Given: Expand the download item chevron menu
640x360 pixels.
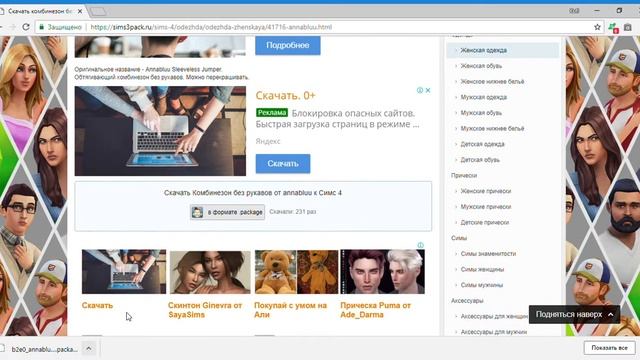Looking at the screenshot, I should (89, 349).
